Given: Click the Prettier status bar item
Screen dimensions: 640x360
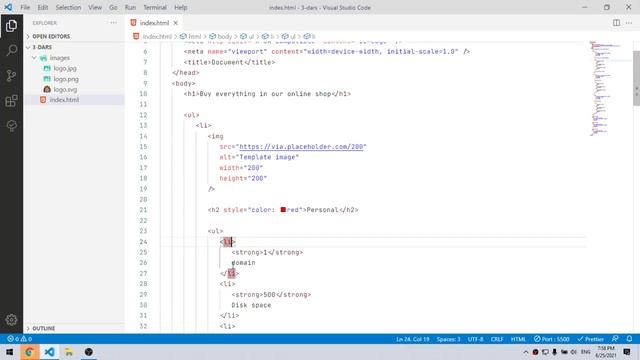Looking at the screenshot, I should pos(590,339).
